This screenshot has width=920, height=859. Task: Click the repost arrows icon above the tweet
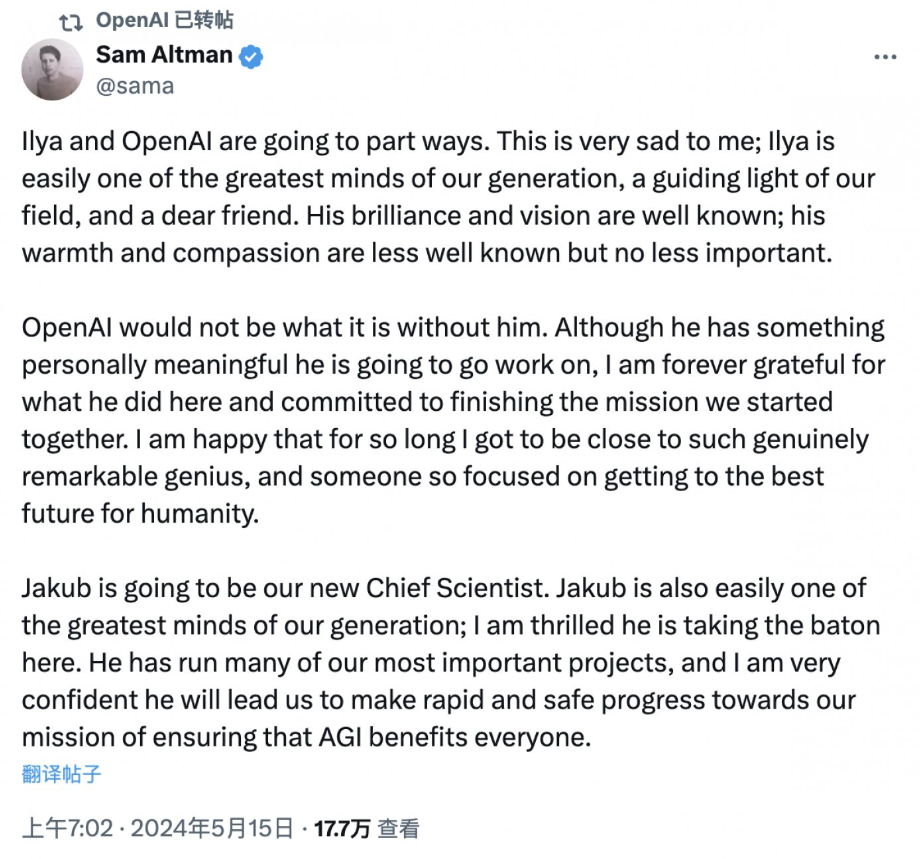coord(72,23)
